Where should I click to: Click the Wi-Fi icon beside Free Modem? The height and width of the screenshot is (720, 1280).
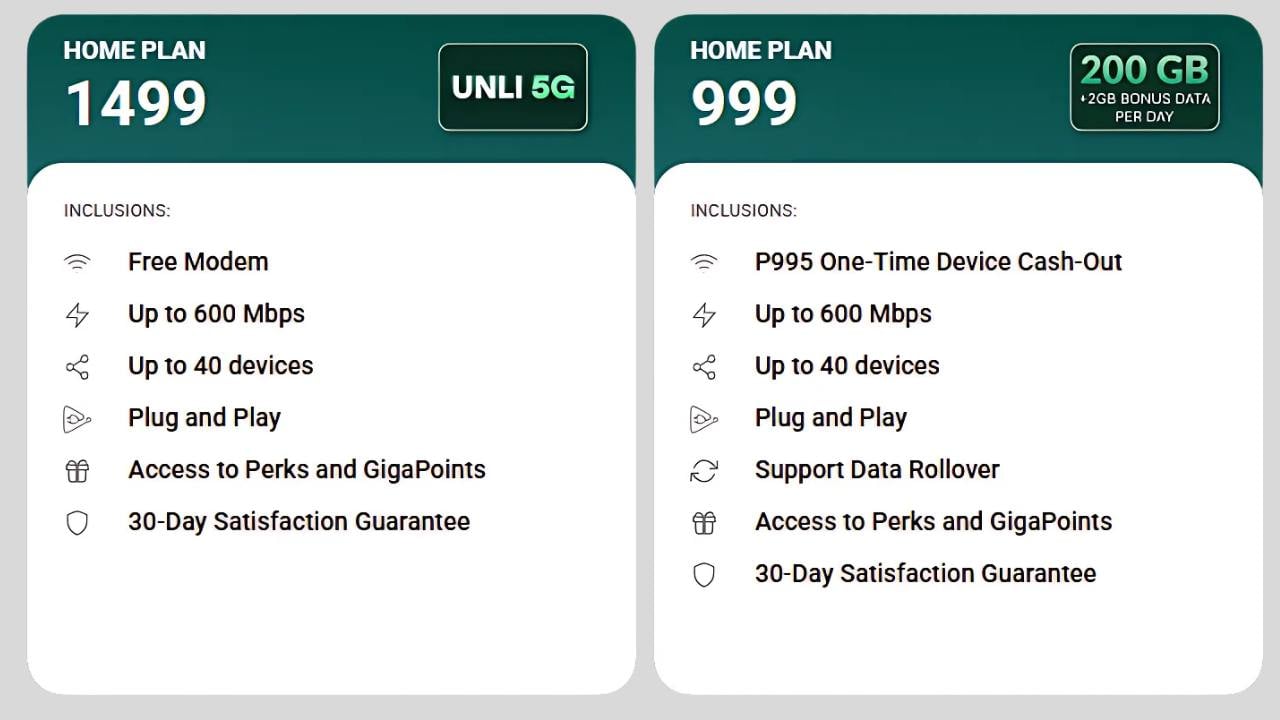(x=77, y=262)
